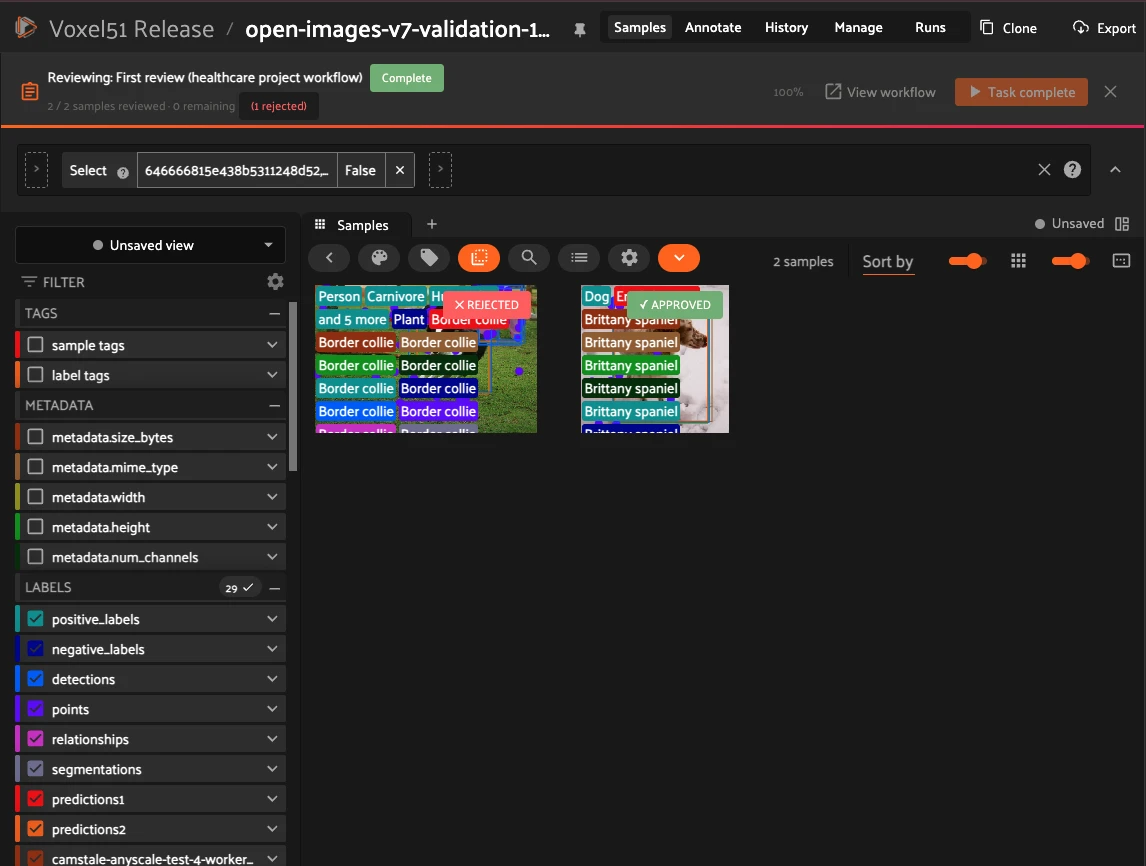Click the grid display options icon
Viewport: 1146px width, 866px height.
[1121, 261]
